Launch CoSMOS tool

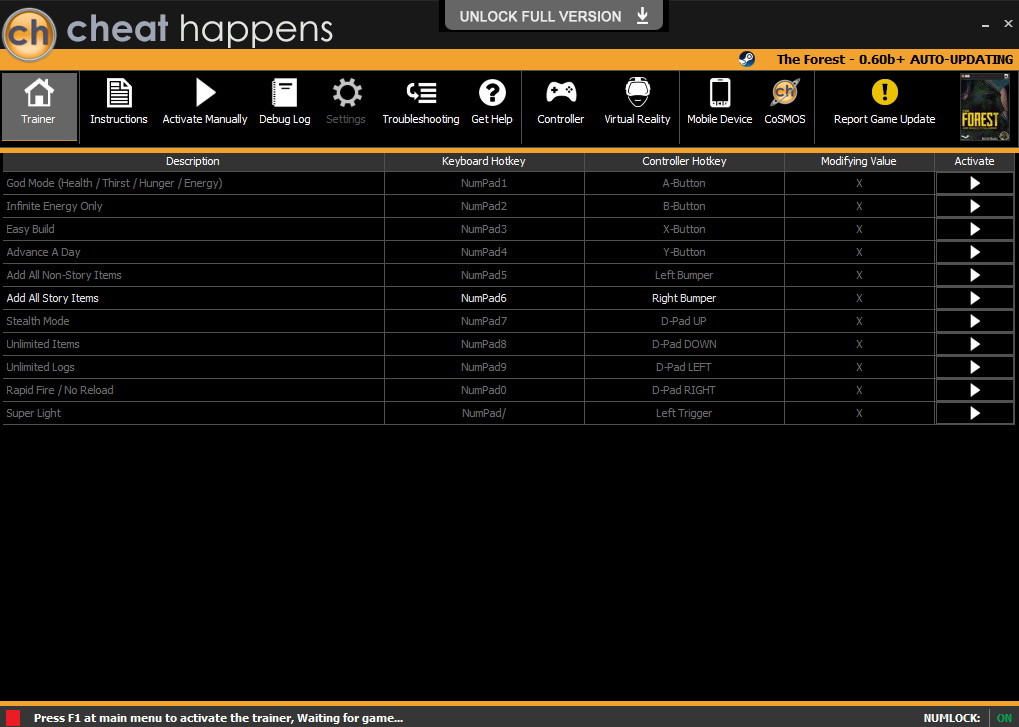pos(784,102)
